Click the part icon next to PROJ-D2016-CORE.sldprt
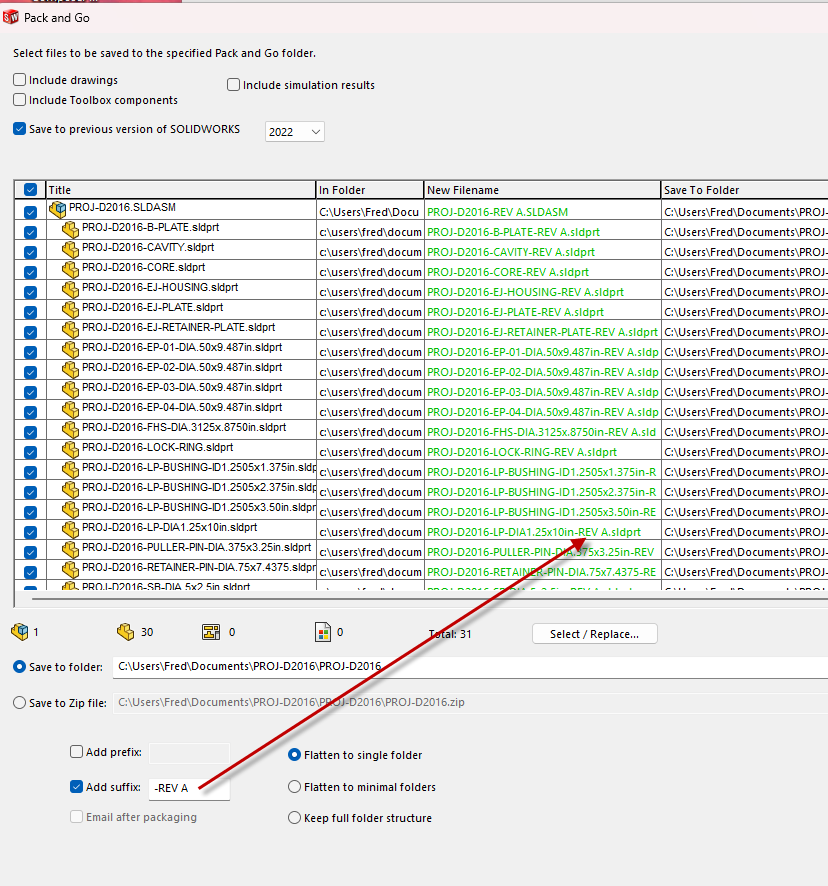The width and height of the screenshot is (828, 886). 70,269
